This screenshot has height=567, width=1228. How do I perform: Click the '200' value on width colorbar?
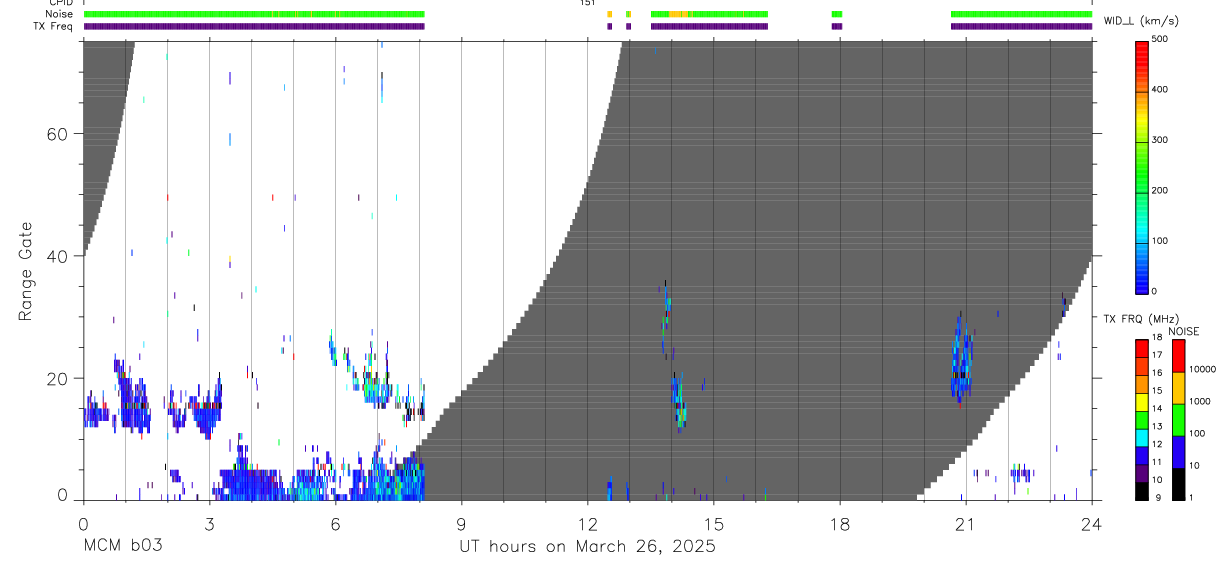click(x=1160, y=191)
